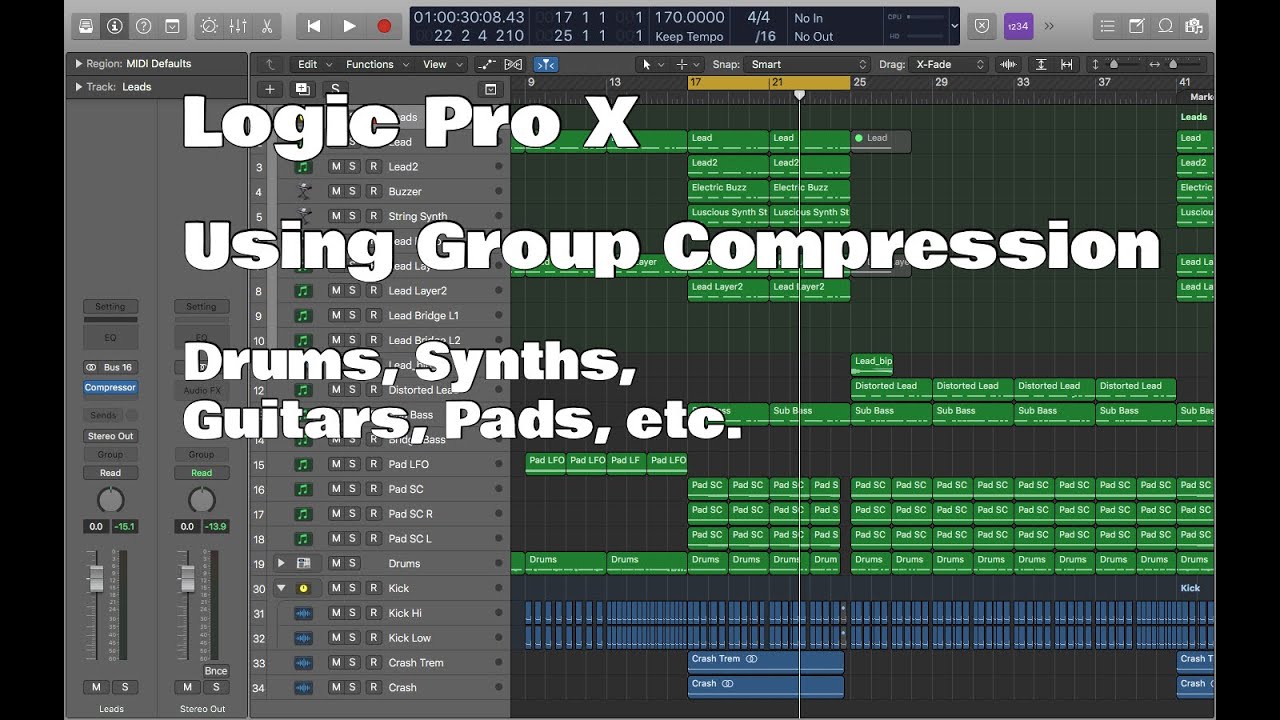1280x720 pixels.
Task: Jump to the project beginning
Action: click(x=314, y=26)
